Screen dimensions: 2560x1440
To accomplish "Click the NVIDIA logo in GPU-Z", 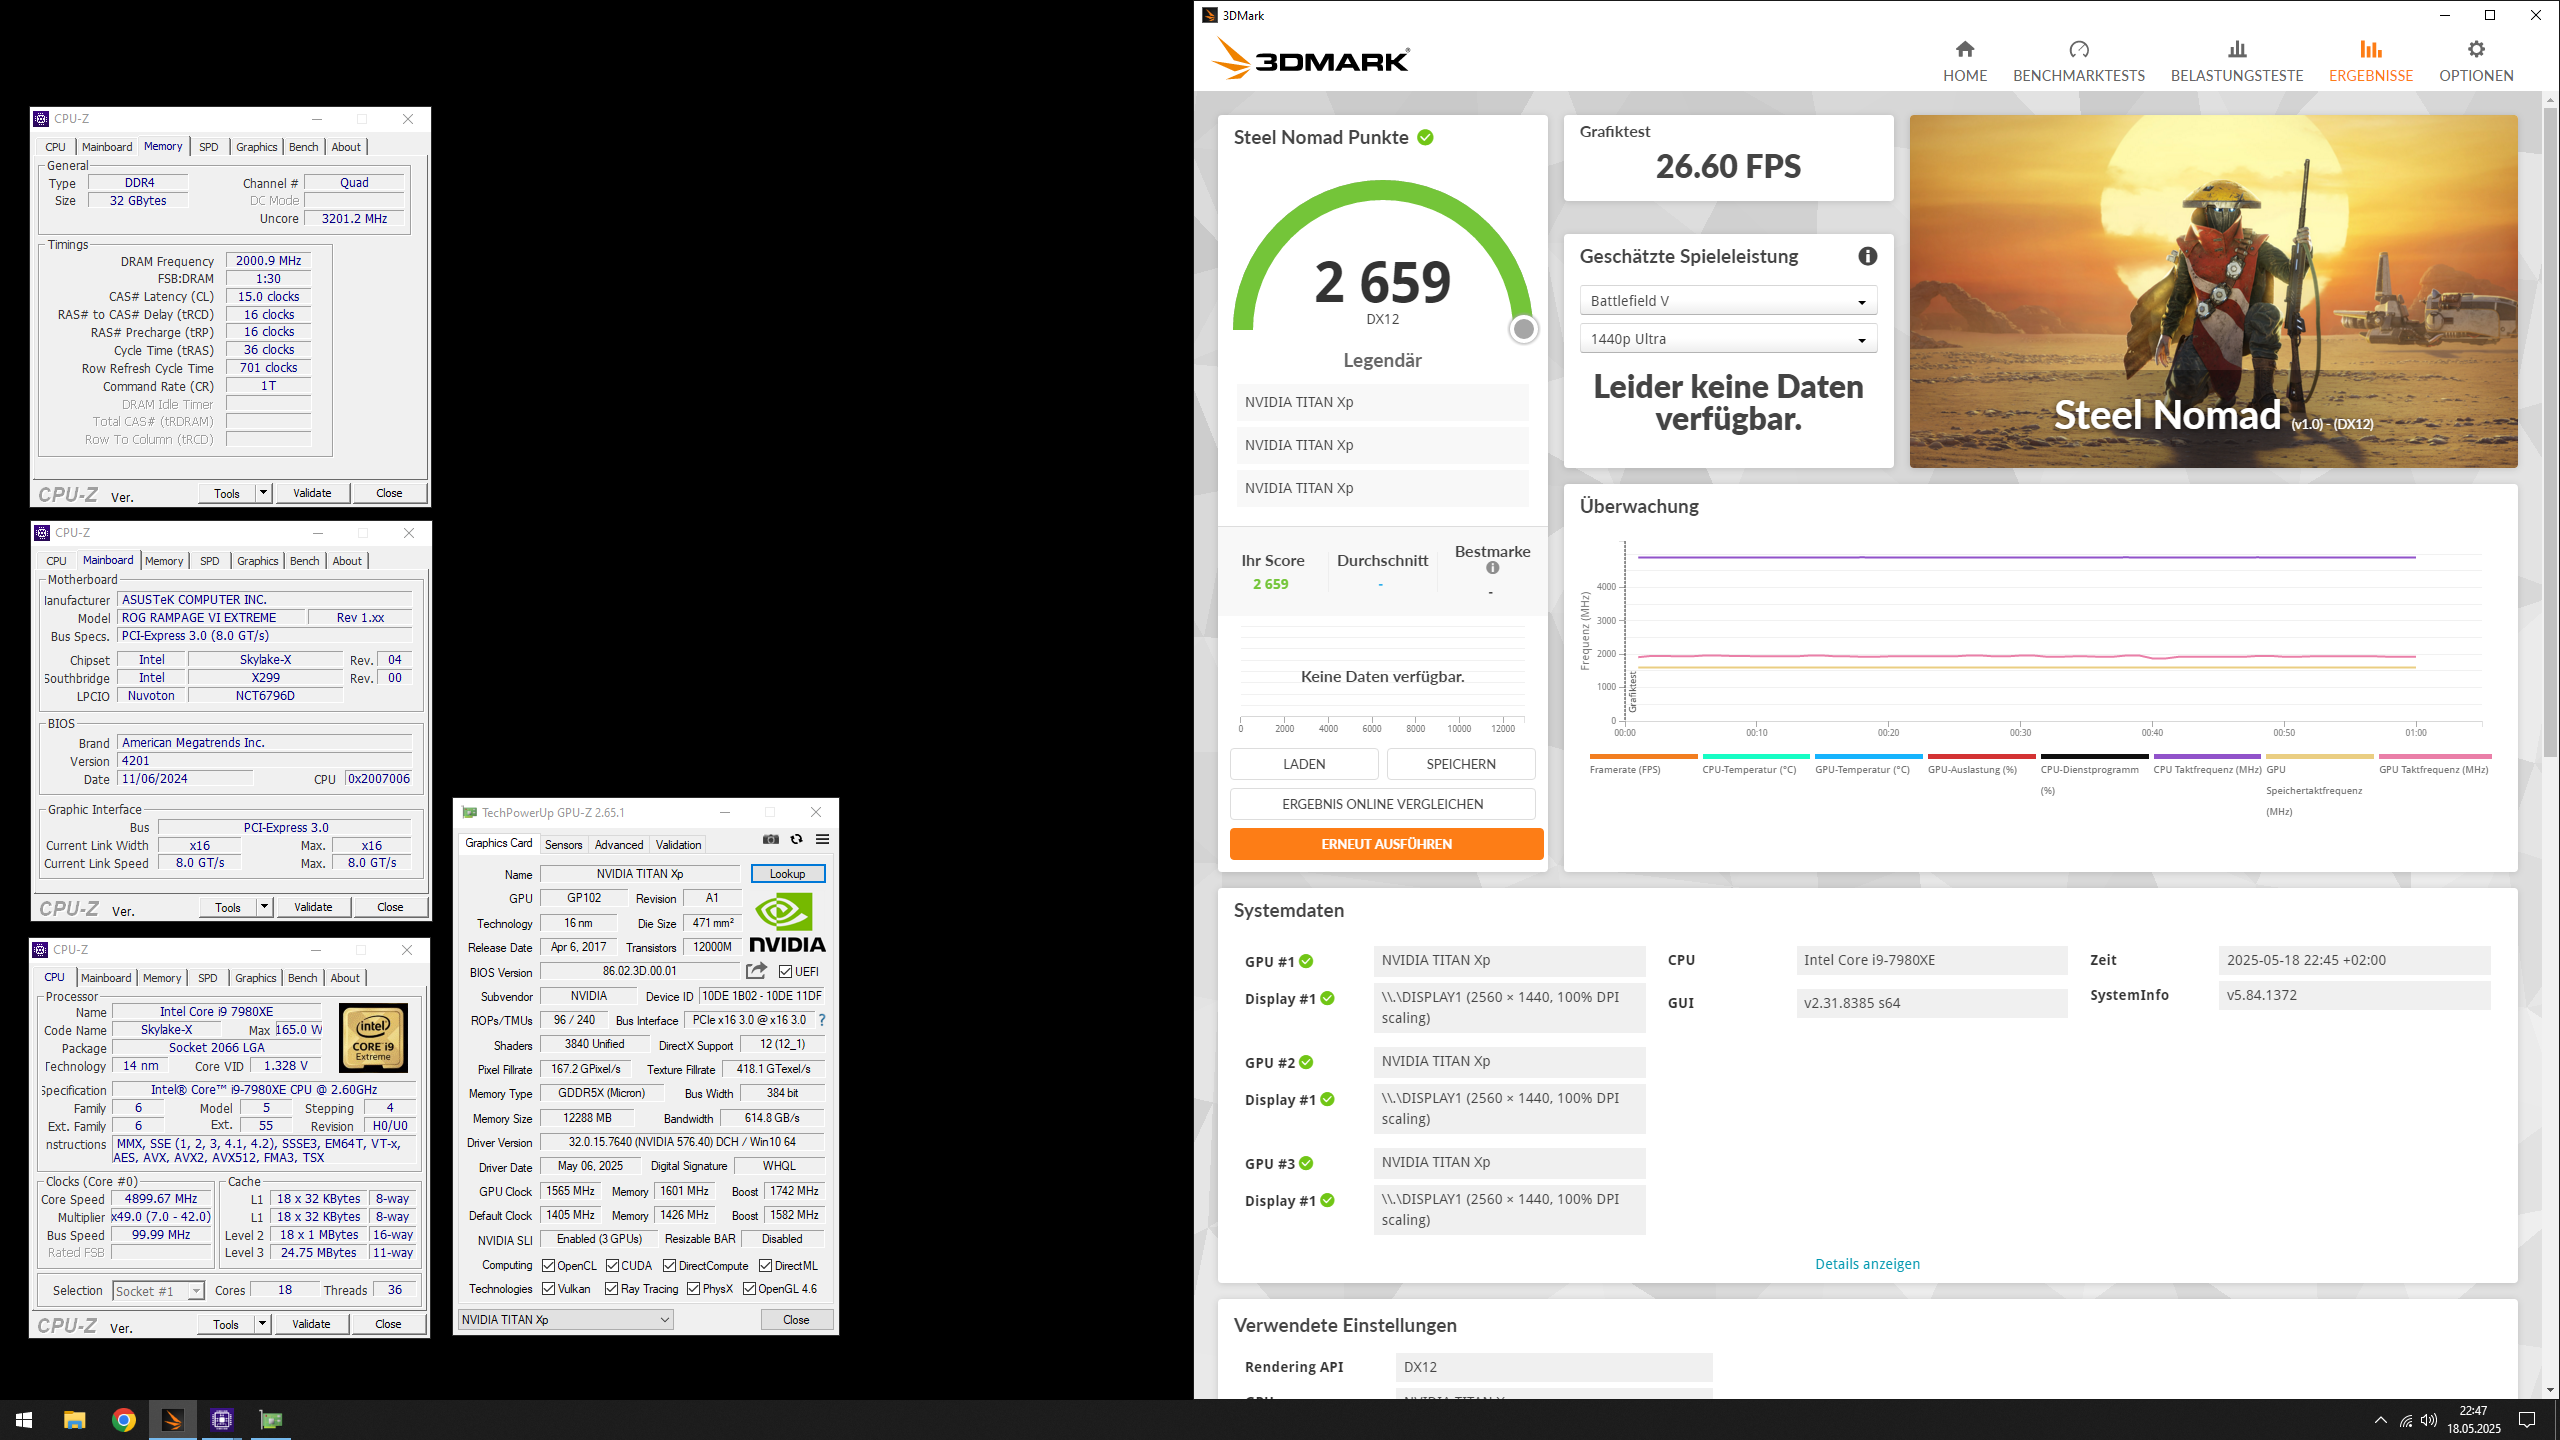I will [x=787, y=922].
